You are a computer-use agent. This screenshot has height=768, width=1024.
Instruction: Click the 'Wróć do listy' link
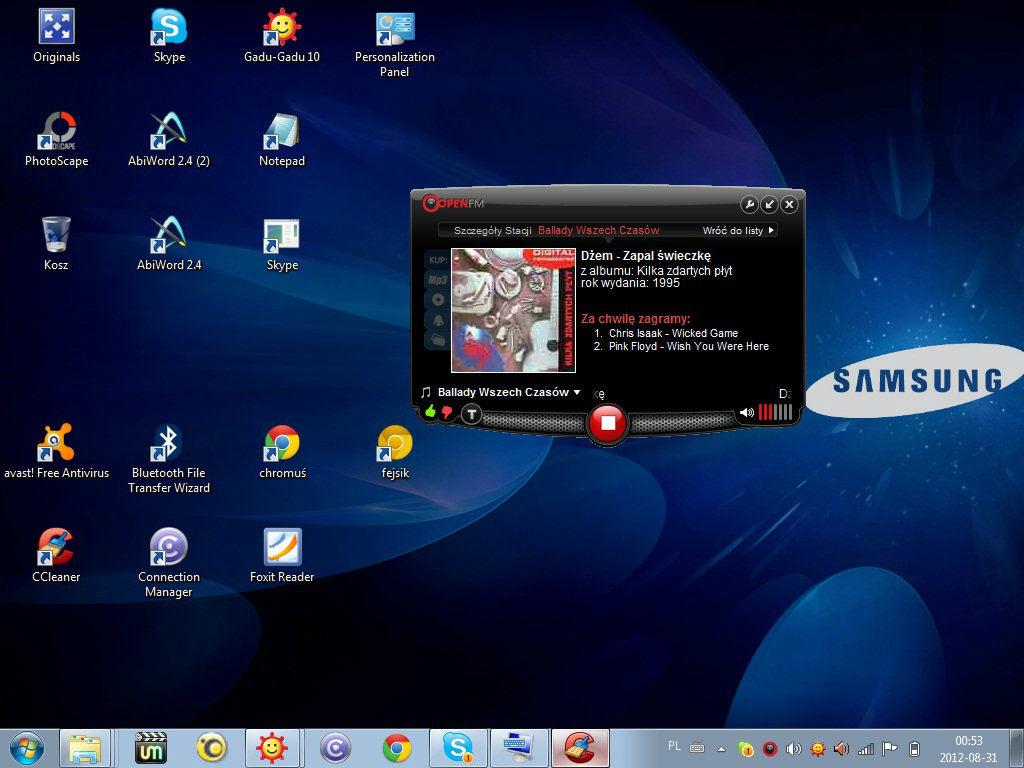point(738,231)
